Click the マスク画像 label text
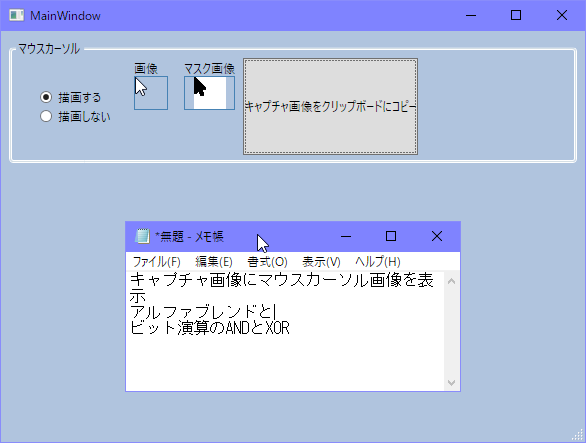This screenshot has width=586, height=443. tap(209, 68)
